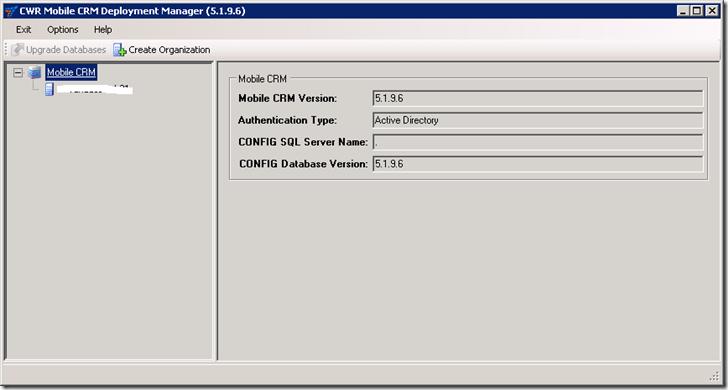The width and height of the screenshot is (728, 390).
Task: Close the Deployment Manager window
Action: pos(712,11)
